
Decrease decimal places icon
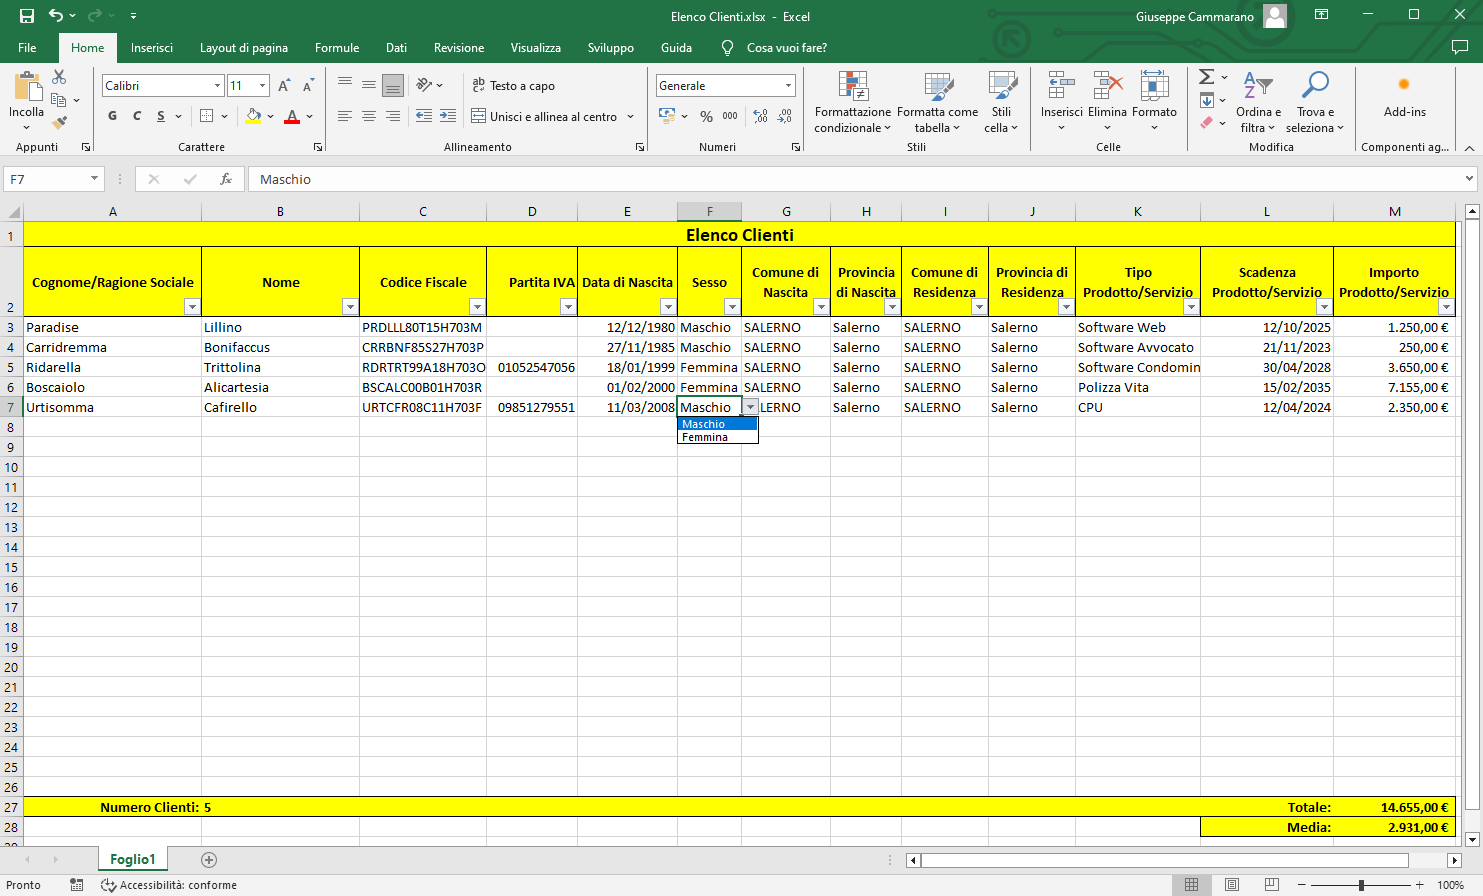click(x=786, y=116)
